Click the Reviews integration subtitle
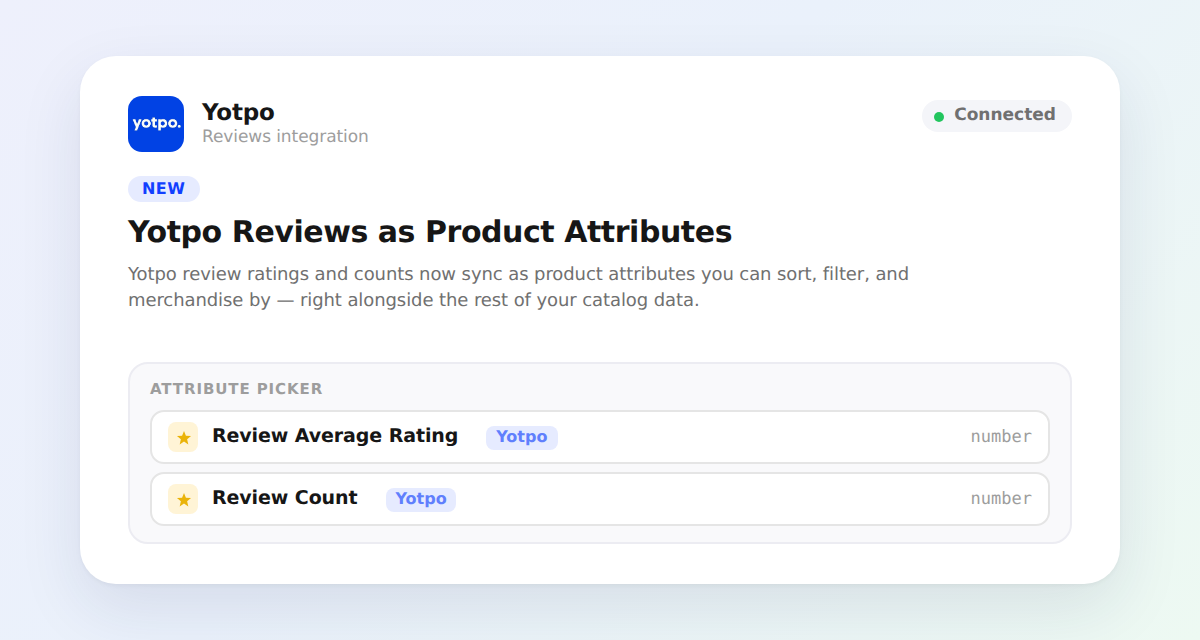The height and width of the screenshot is (640, 1200). pyautogui.click(x=285, y=137)
